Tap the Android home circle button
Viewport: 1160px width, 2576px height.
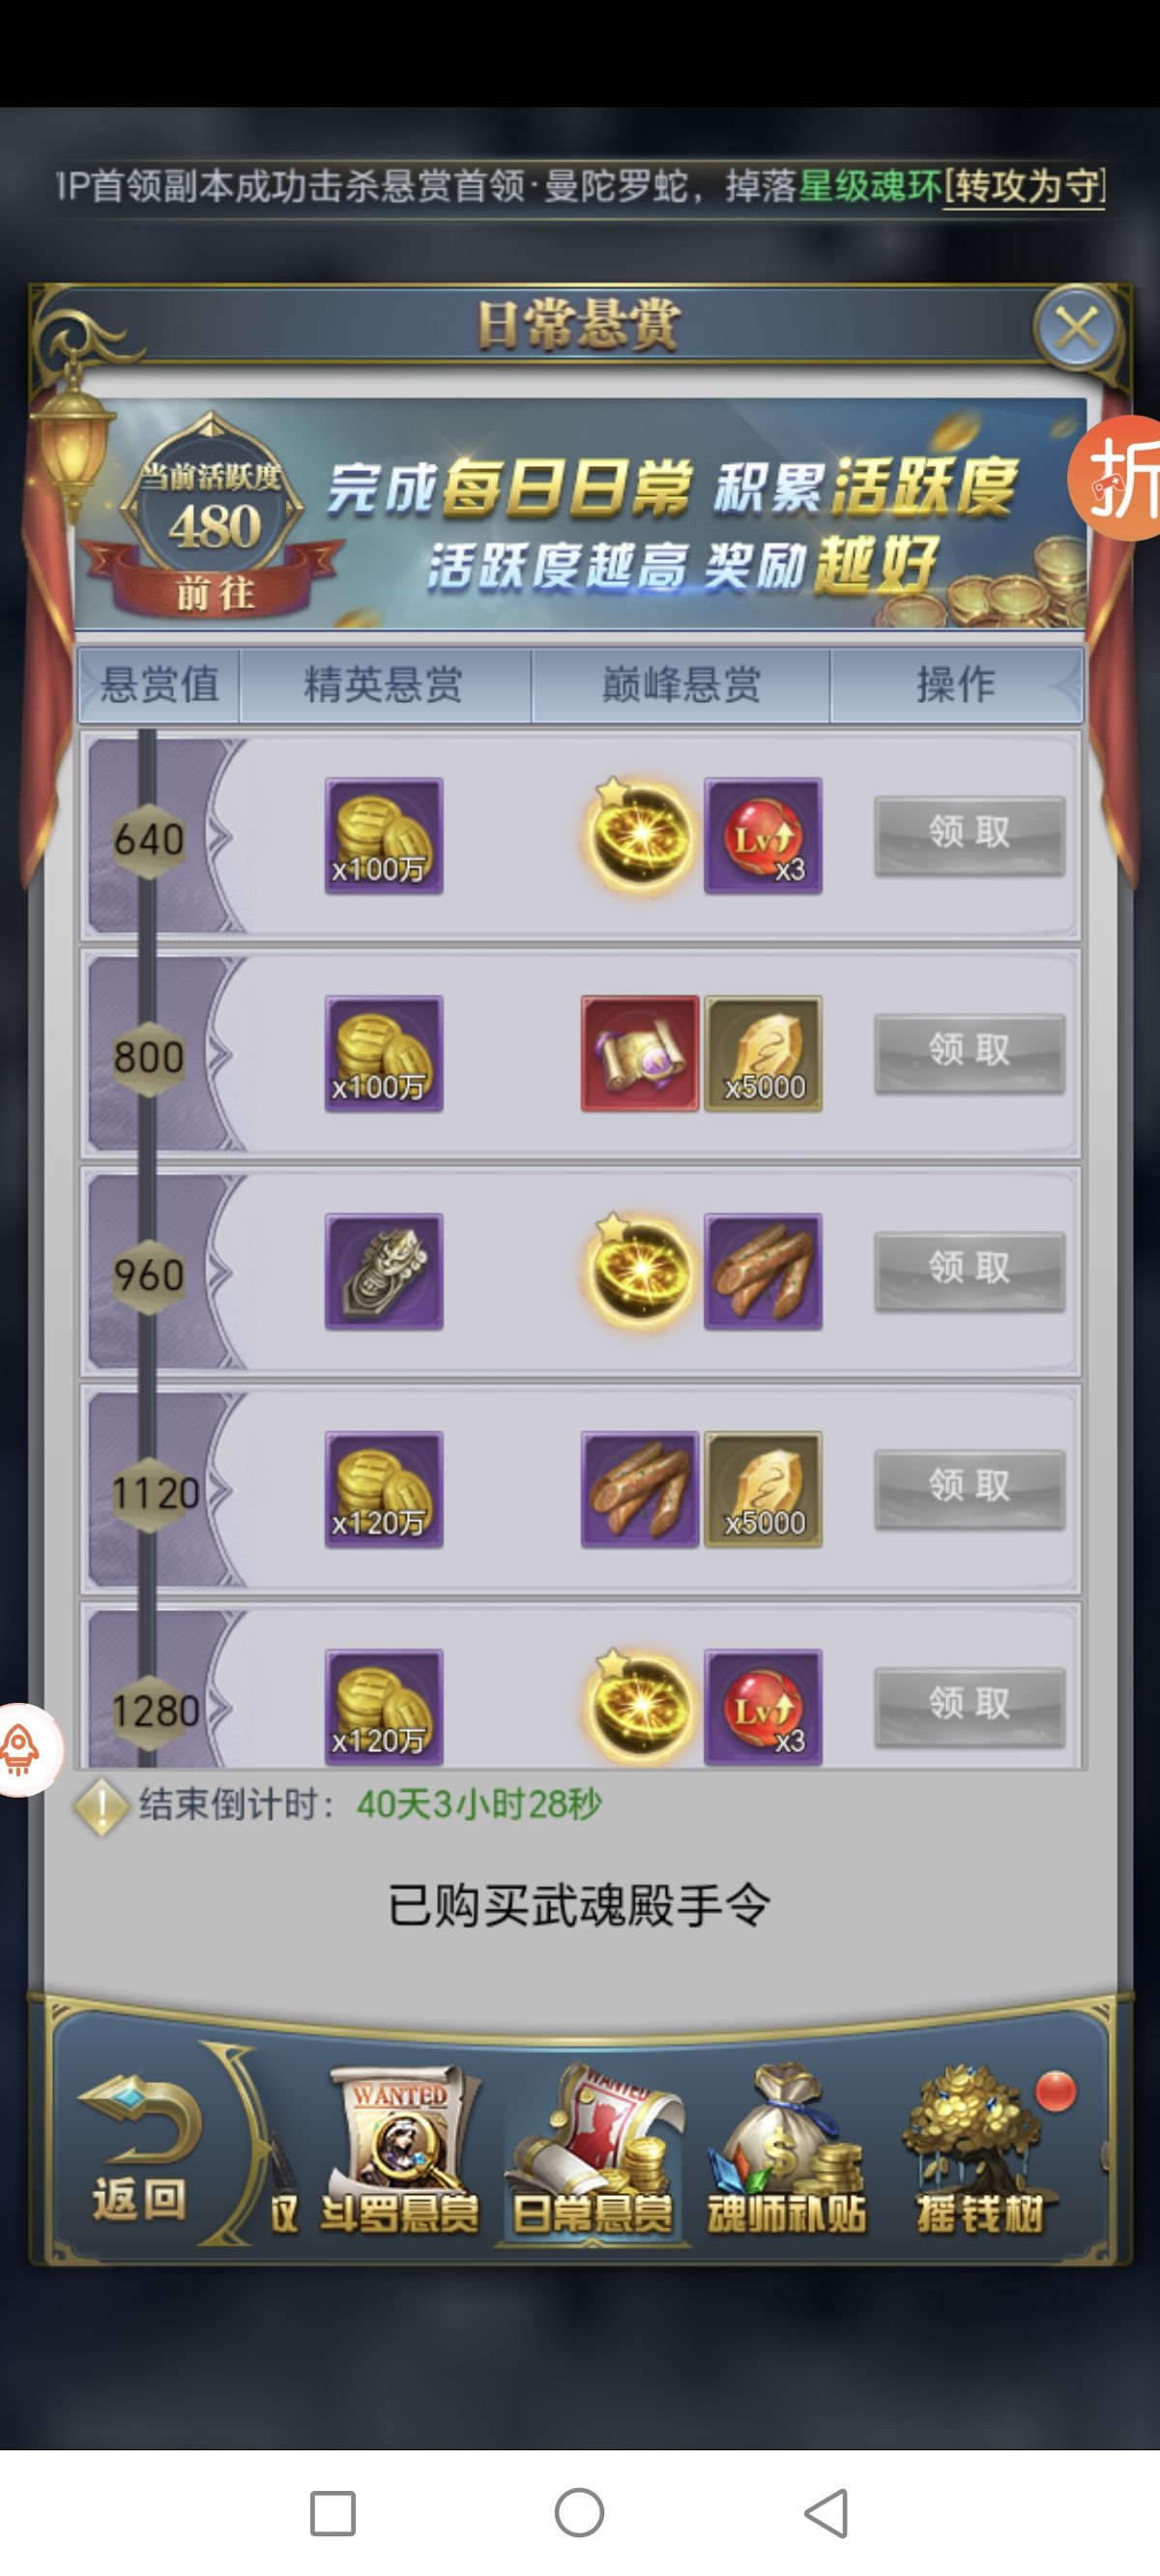(579, 2512)
